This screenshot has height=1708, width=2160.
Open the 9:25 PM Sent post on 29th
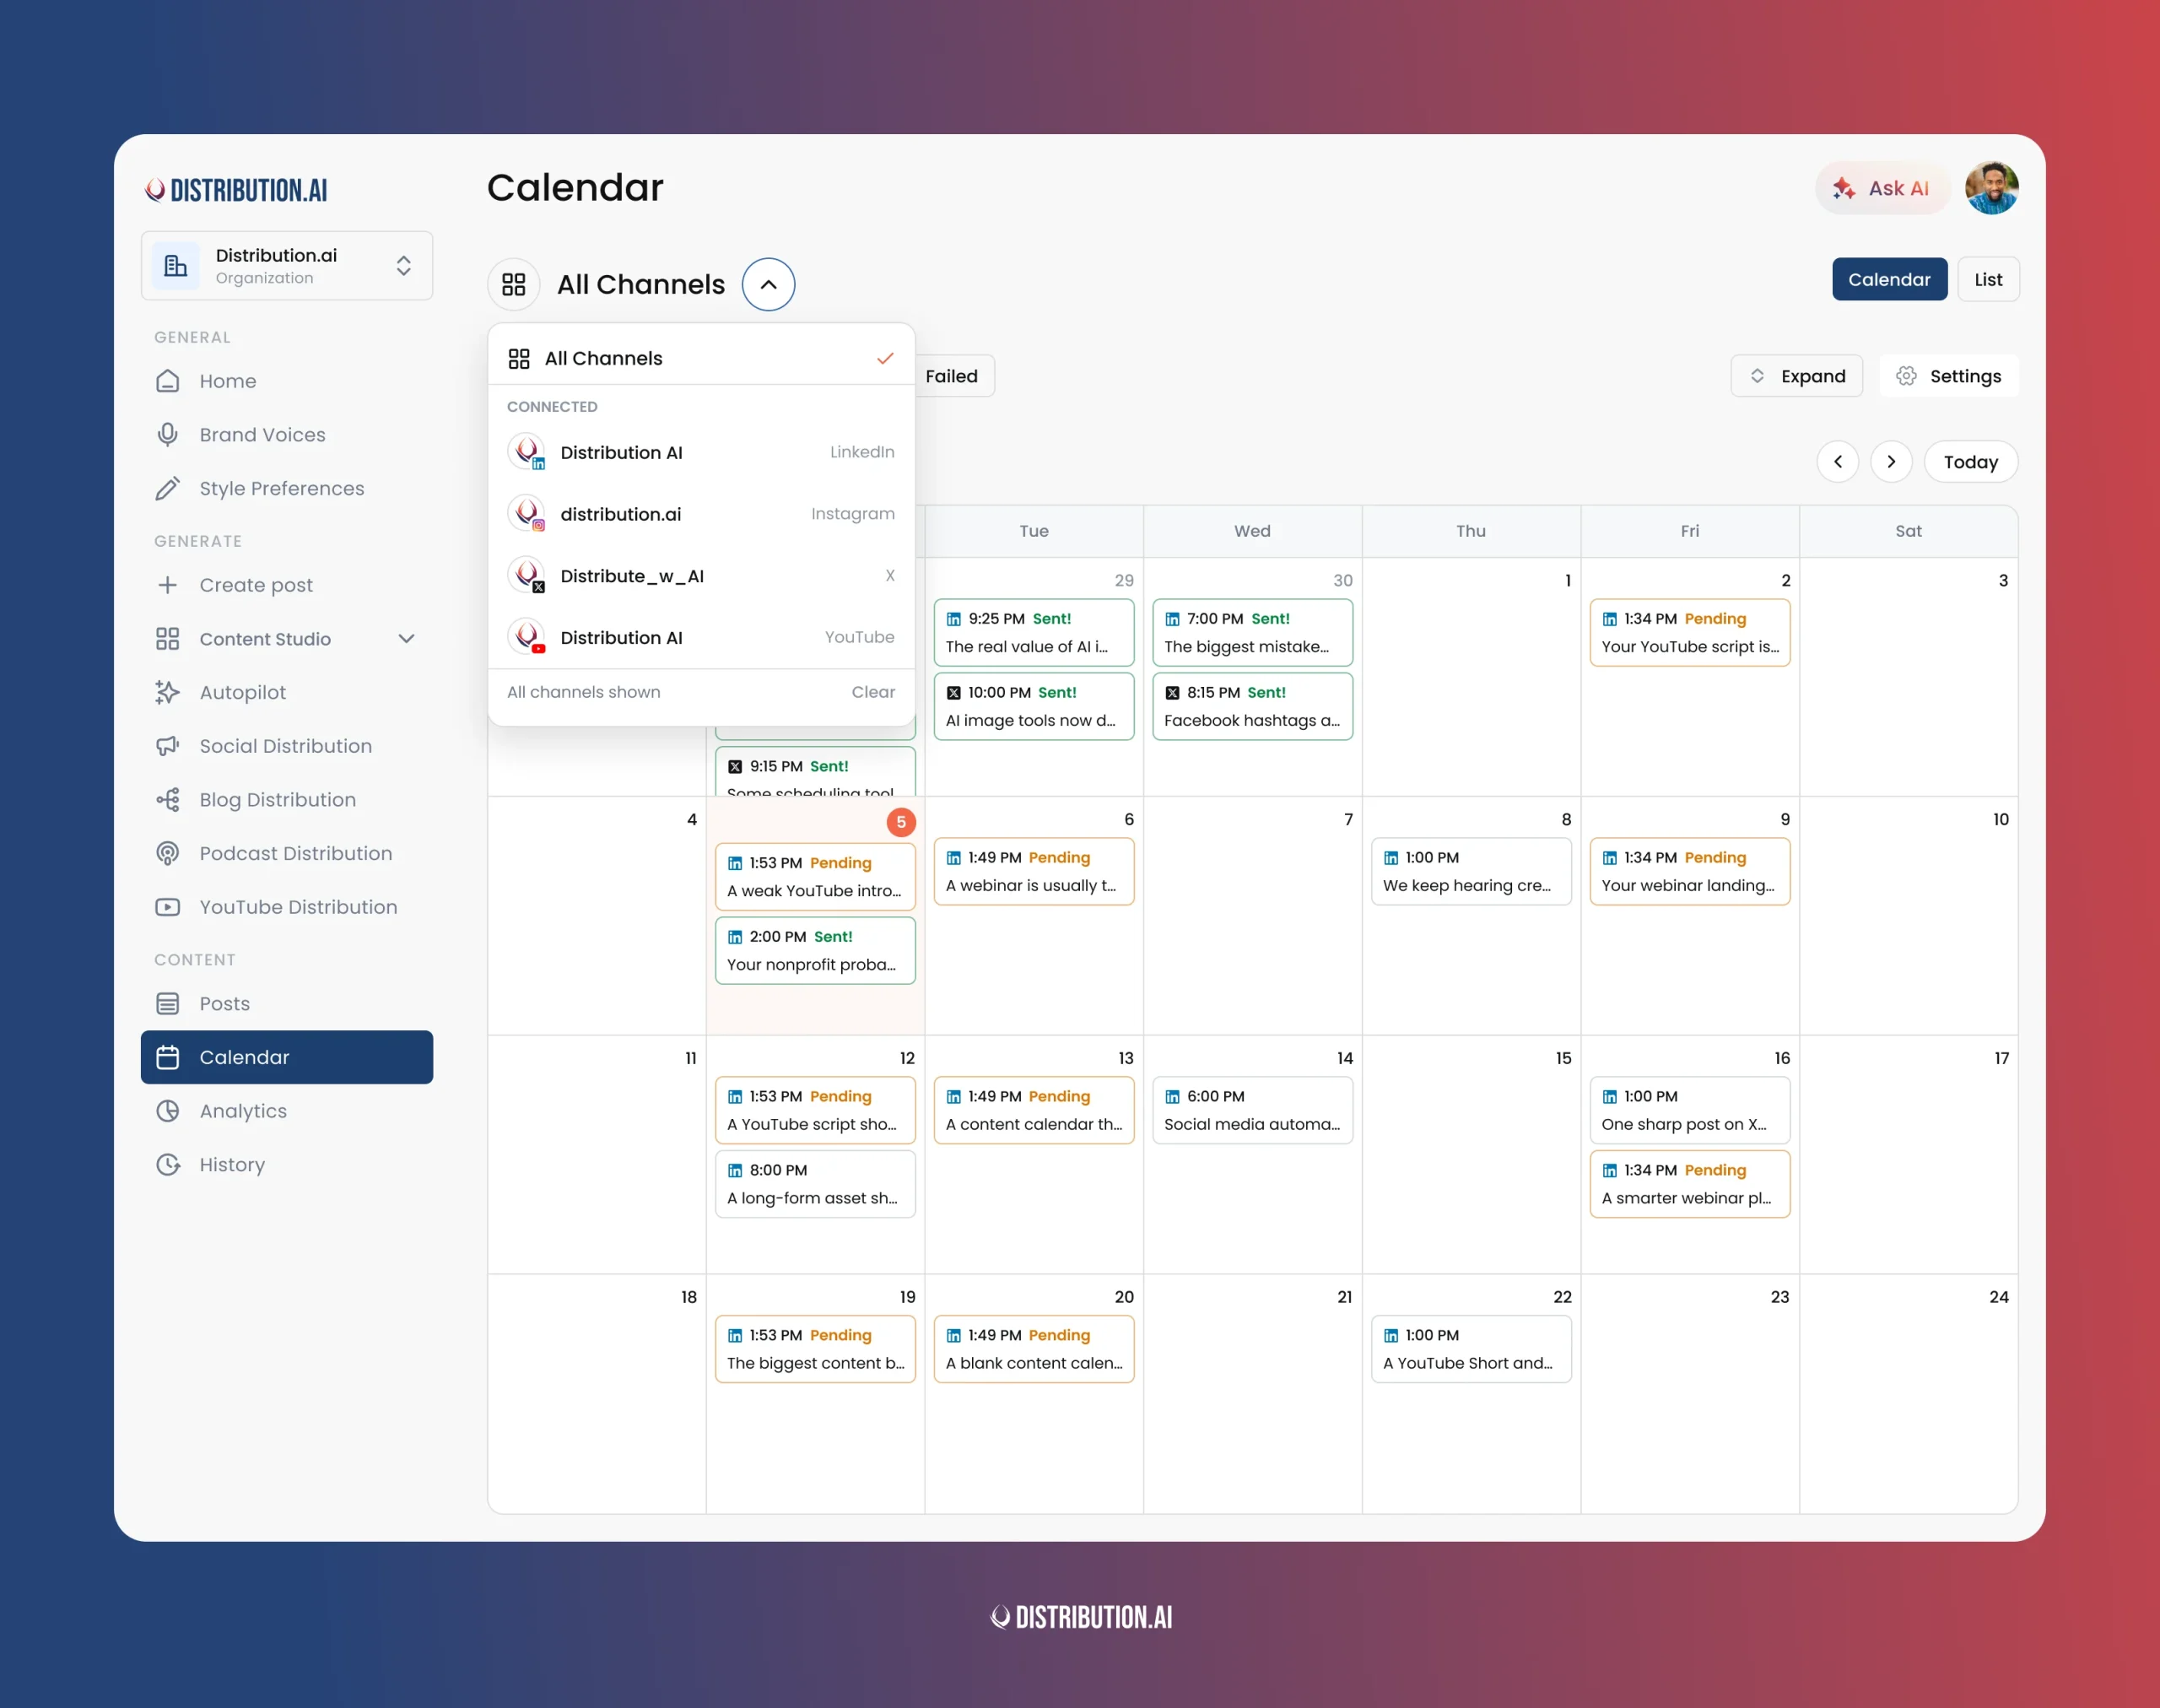click(x=1034, y=633)
